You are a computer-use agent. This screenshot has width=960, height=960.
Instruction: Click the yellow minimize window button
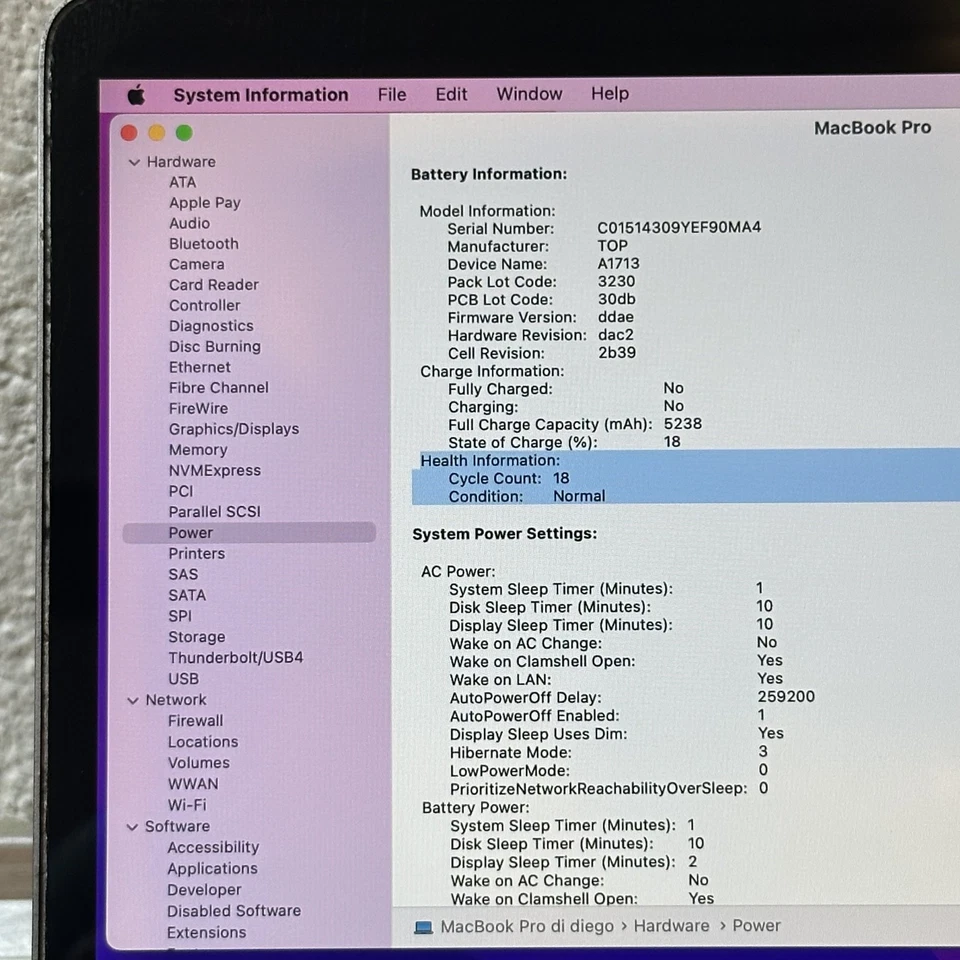click(157, 133)
